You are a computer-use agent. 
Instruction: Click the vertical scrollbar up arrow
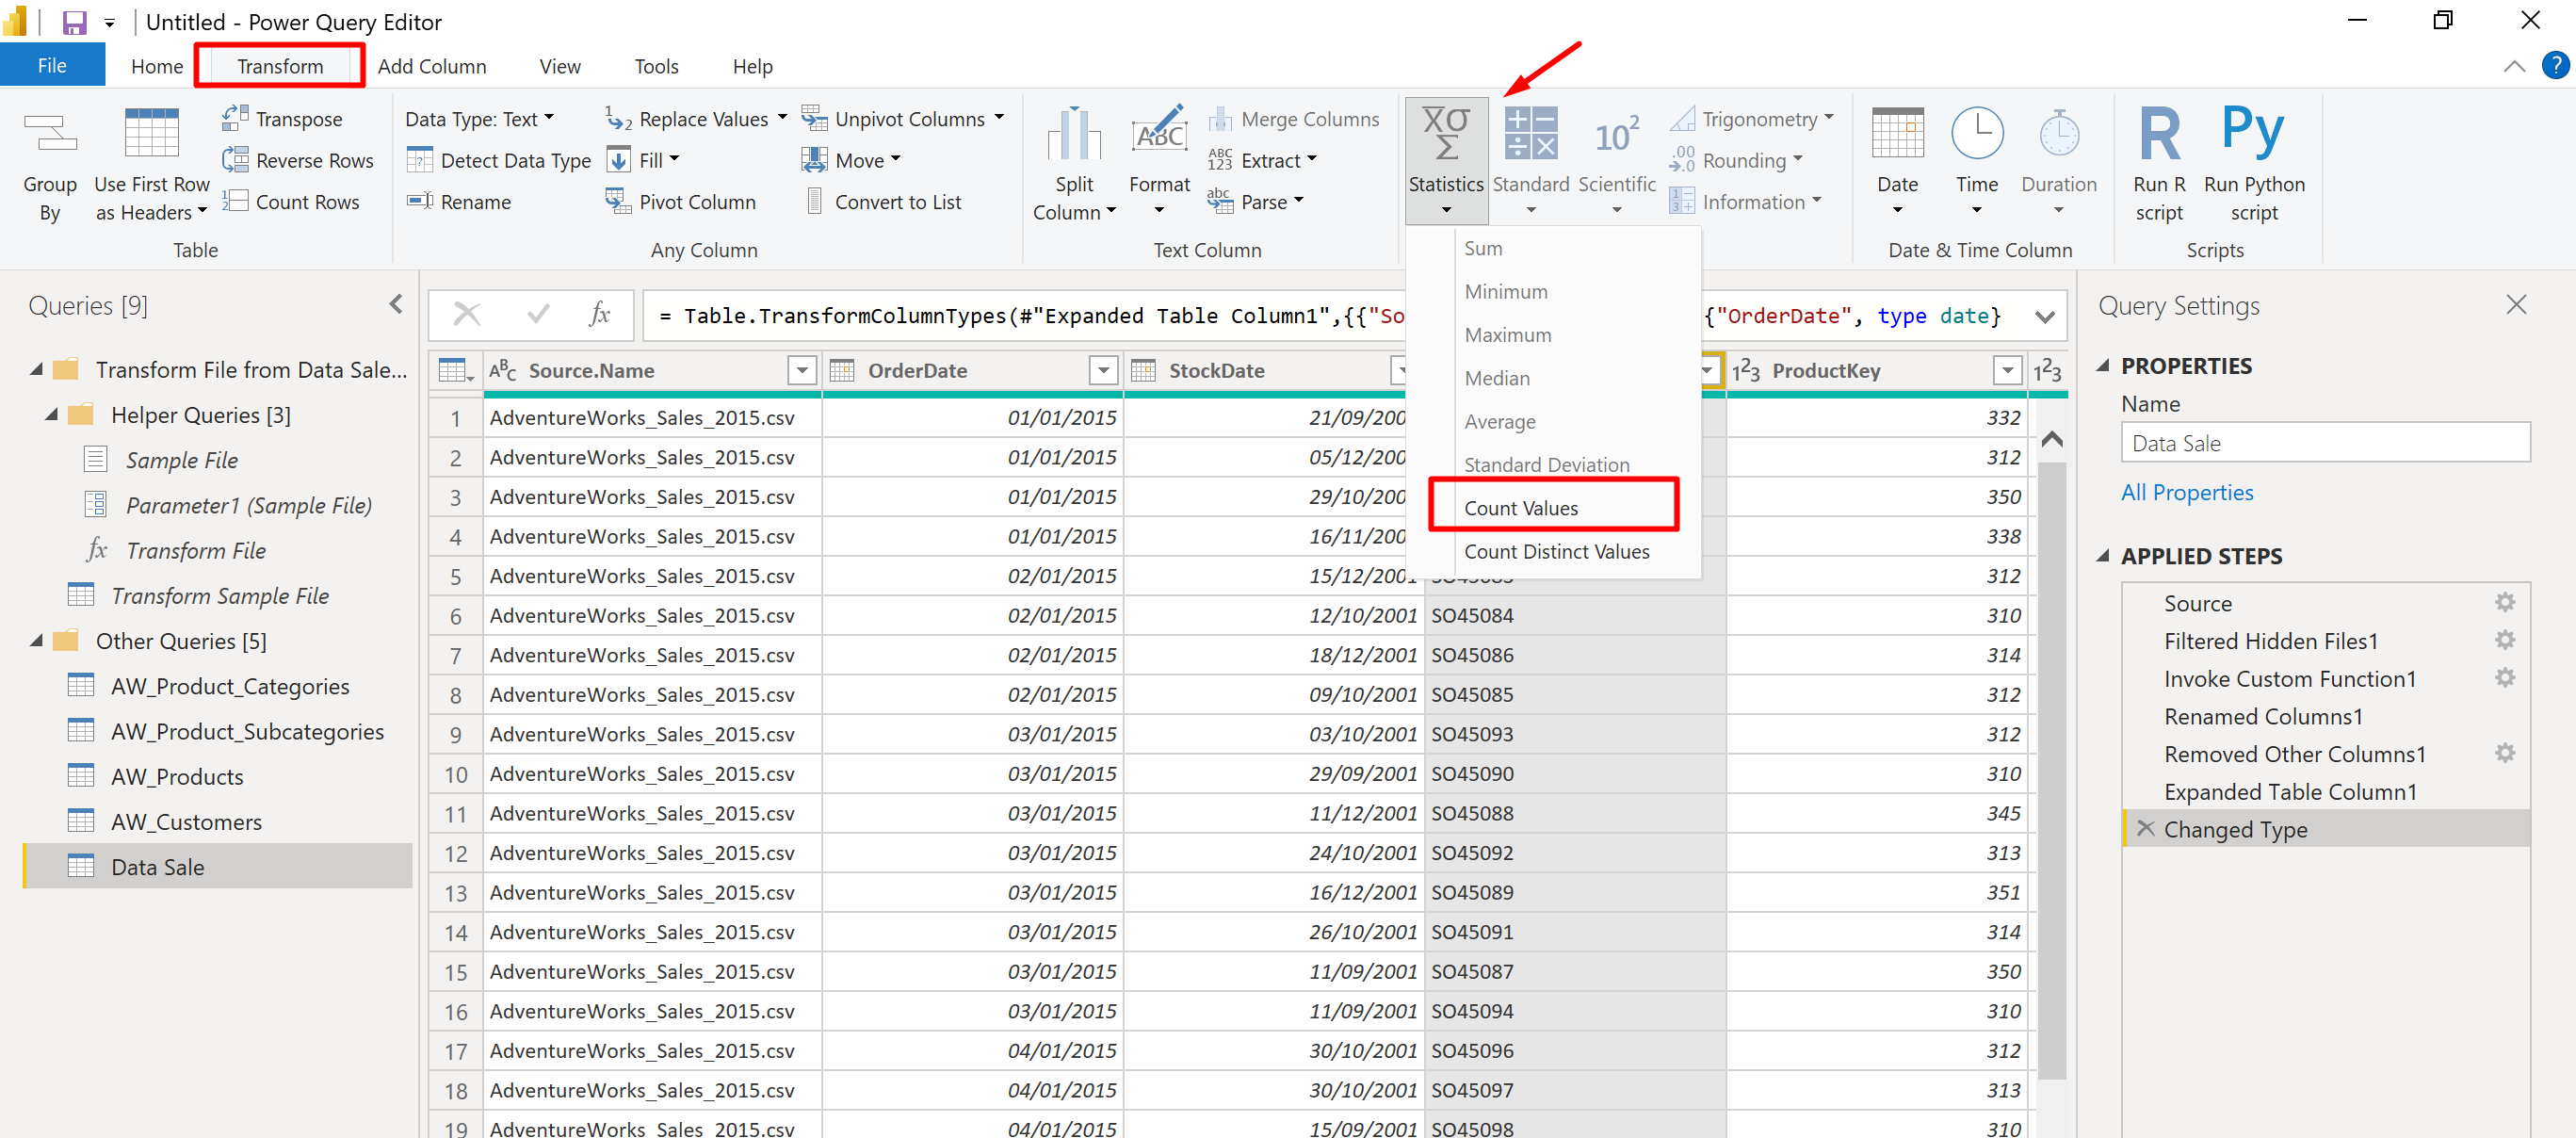[2051, 439]
